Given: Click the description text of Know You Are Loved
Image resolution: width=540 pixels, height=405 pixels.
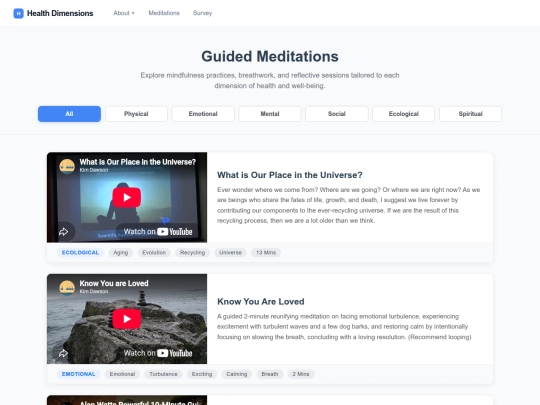Looking at the screenshot, I should [x=344, y=326].
